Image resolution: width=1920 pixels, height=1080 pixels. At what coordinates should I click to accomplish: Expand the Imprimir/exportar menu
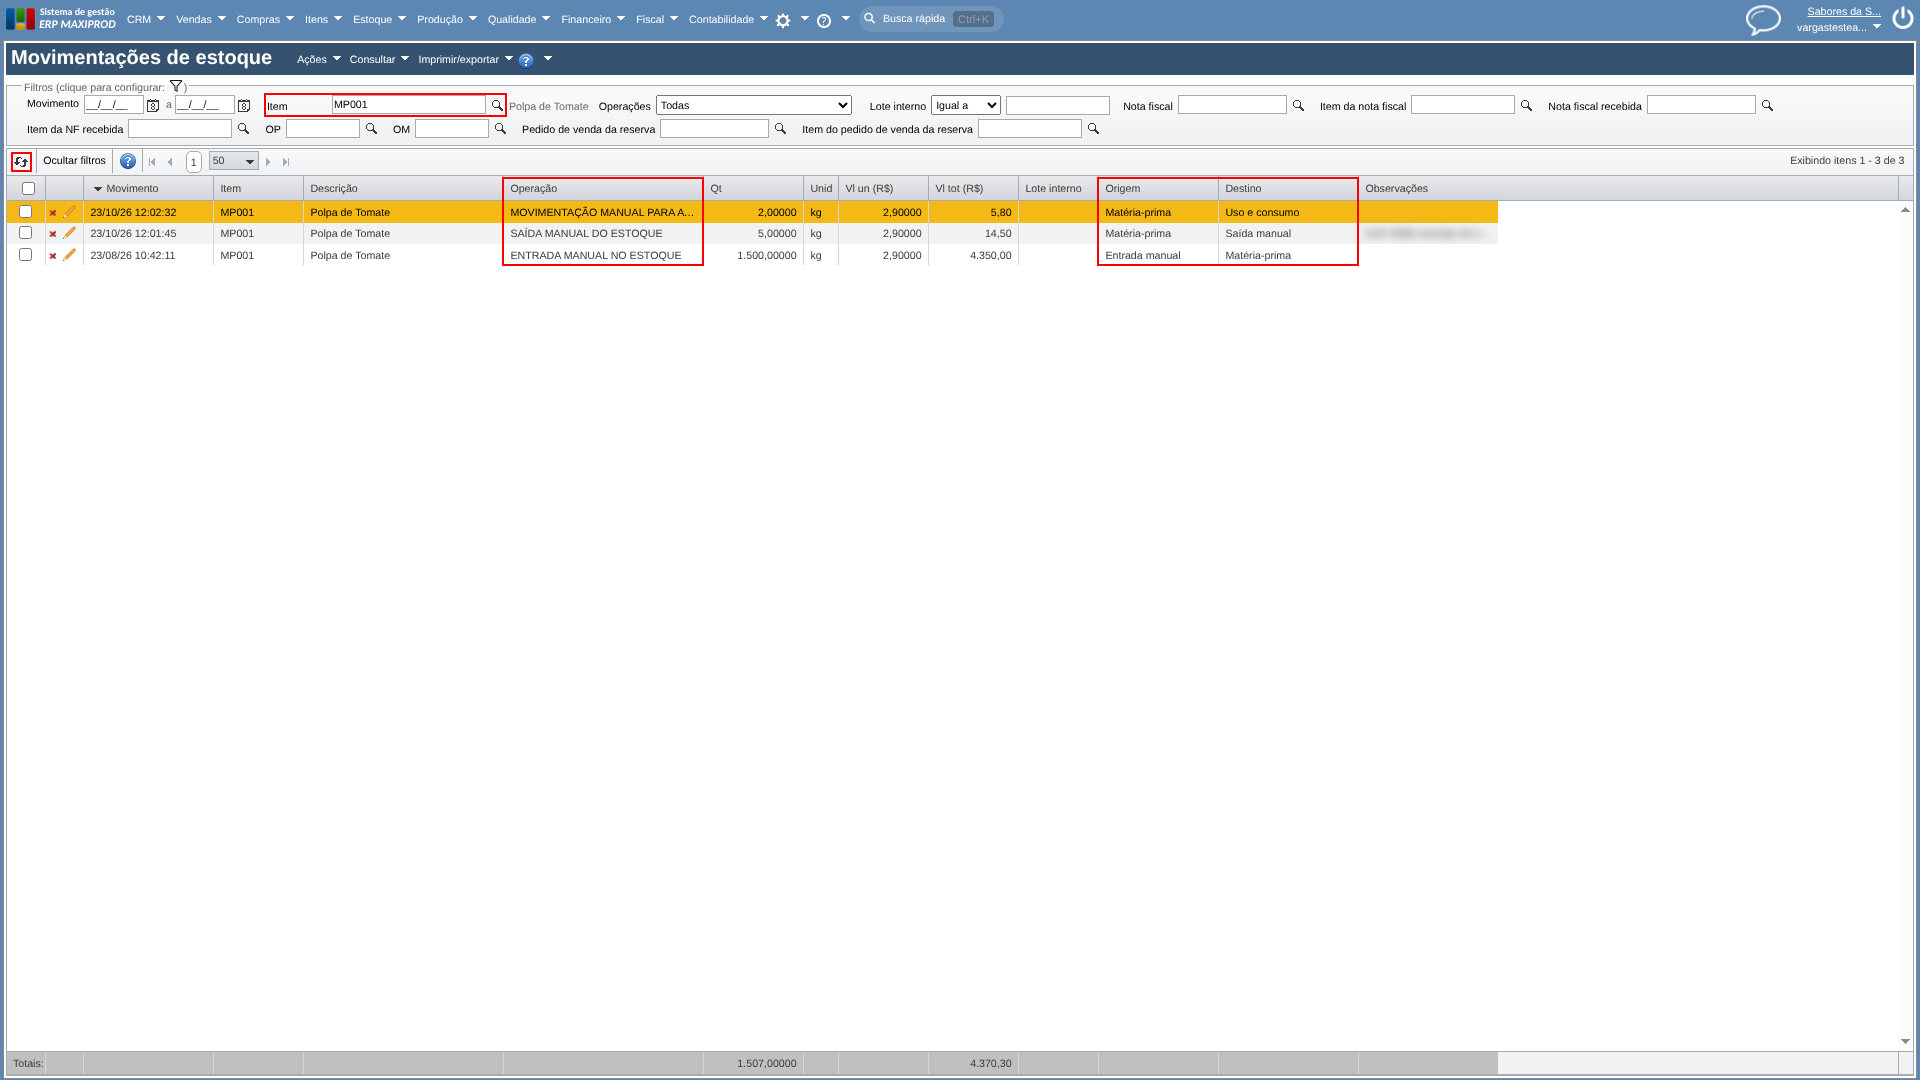(465, 59)
